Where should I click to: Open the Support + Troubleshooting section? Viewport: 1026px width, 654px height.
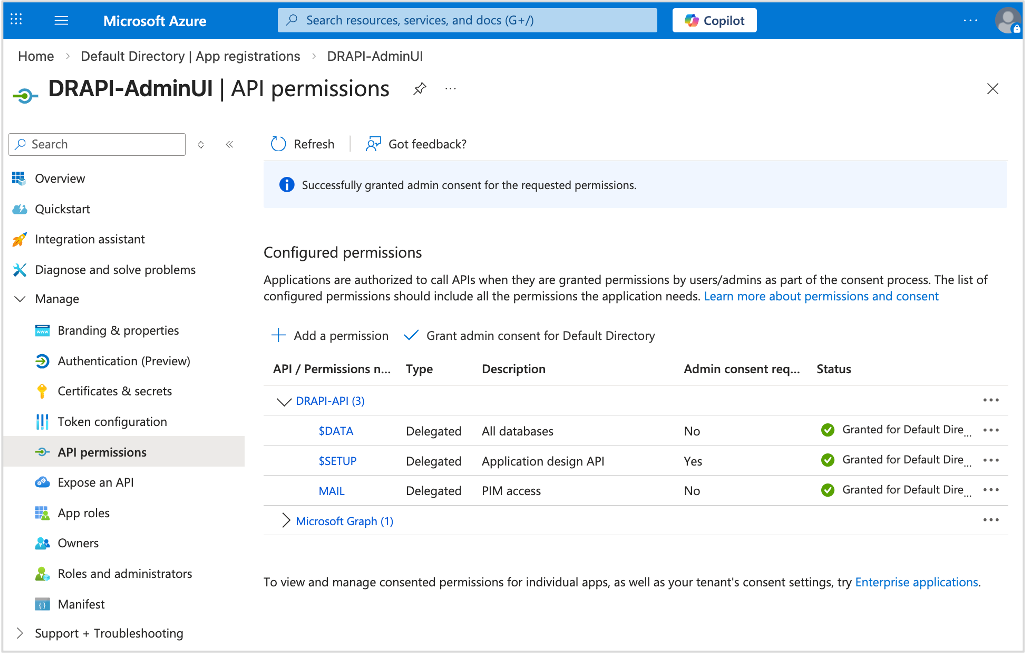(x=100, y=633)
